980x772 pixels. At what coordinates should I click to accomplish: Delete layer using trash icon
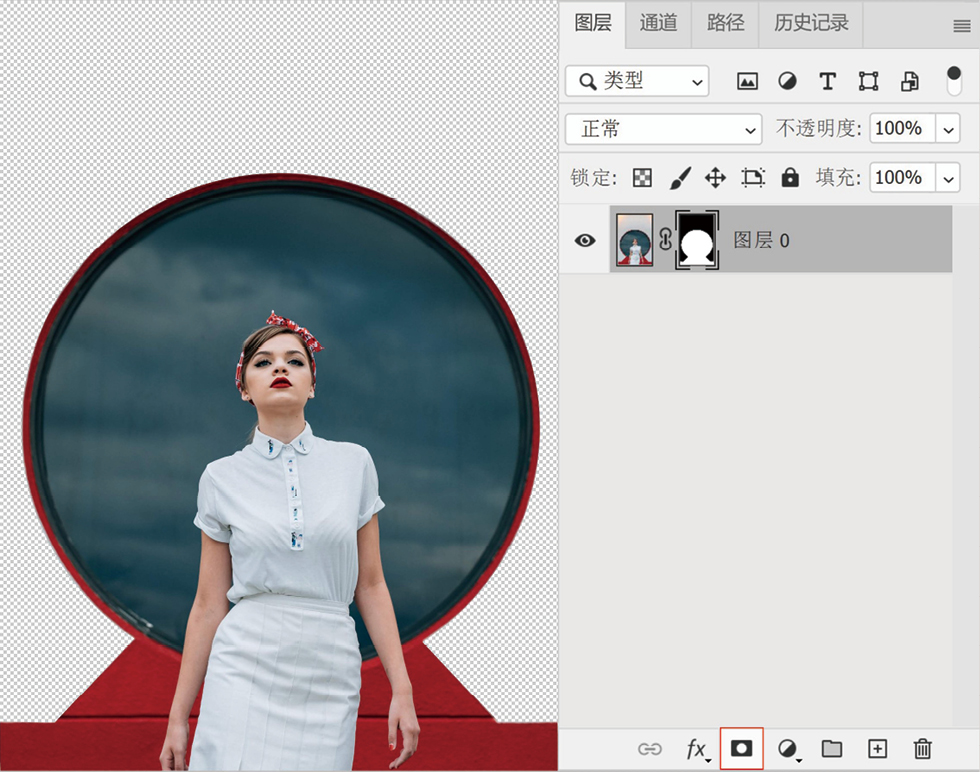coord(923,748)
